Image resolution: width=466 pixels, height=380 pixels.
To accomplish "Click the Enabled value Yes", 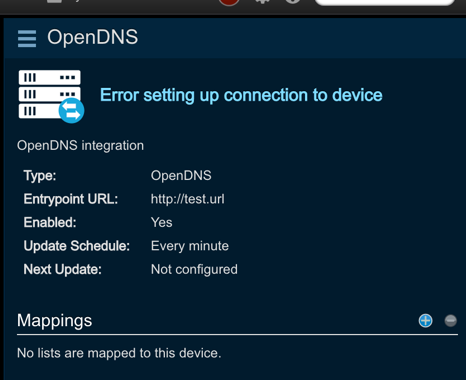I will [x=161, y=222].
